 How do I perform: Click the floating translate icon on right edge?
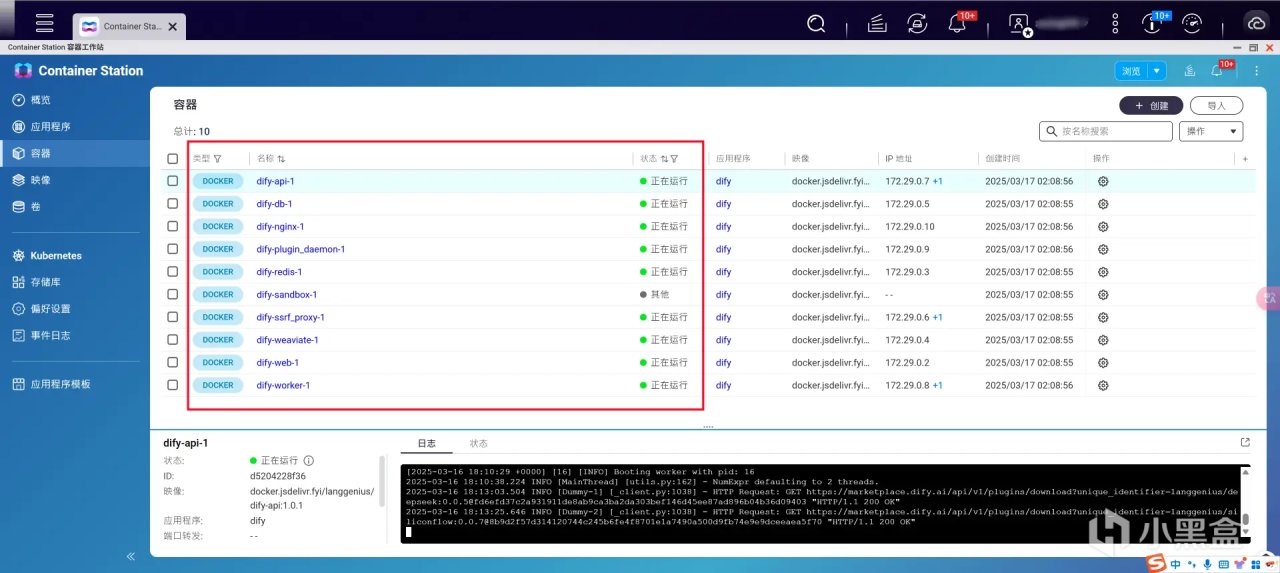(1267, 298)
